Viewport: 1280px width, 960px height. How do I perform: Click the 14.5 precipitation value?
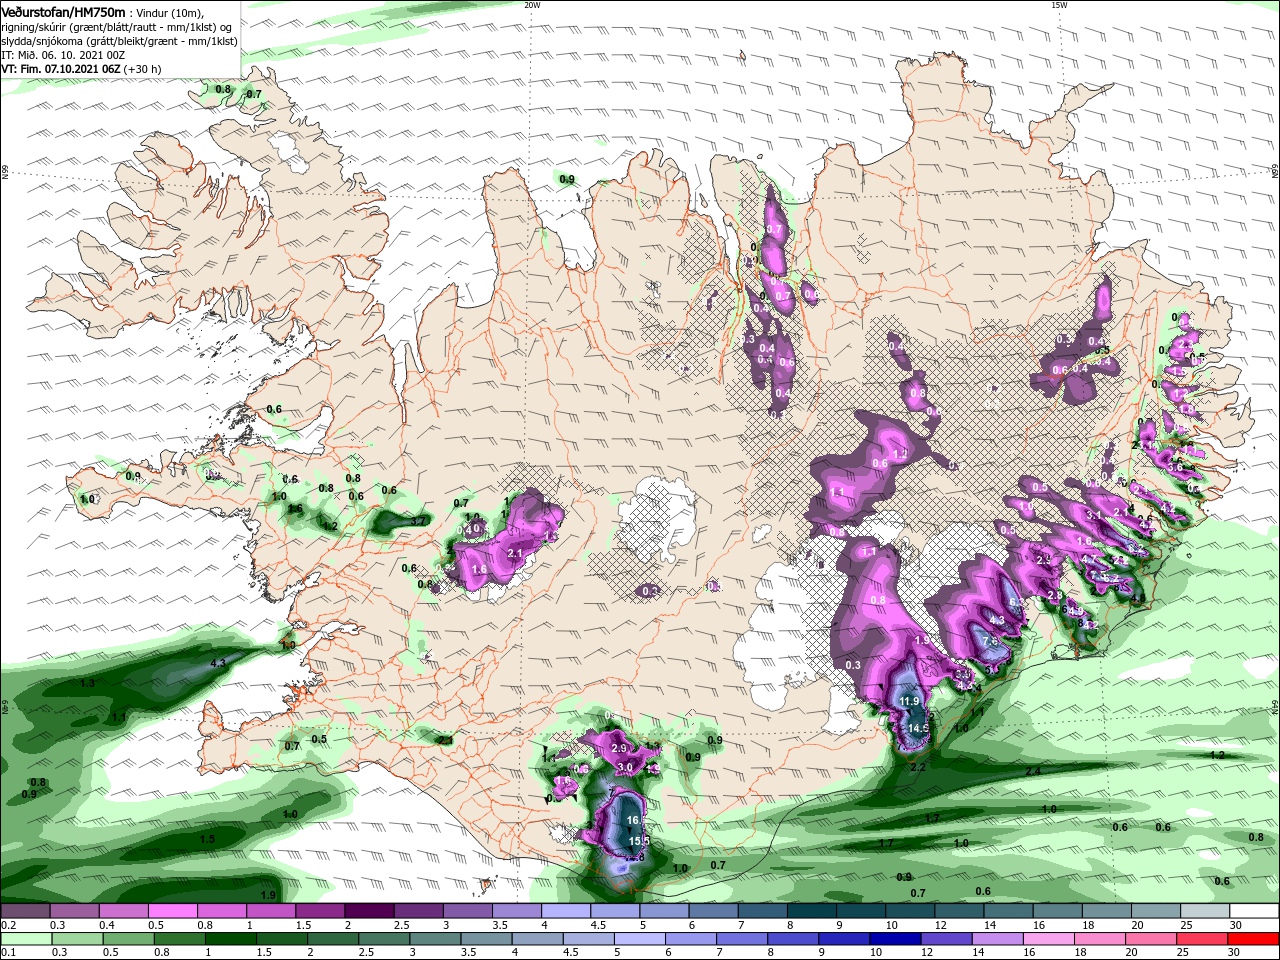pyautogui.click(x=919, y=728)
